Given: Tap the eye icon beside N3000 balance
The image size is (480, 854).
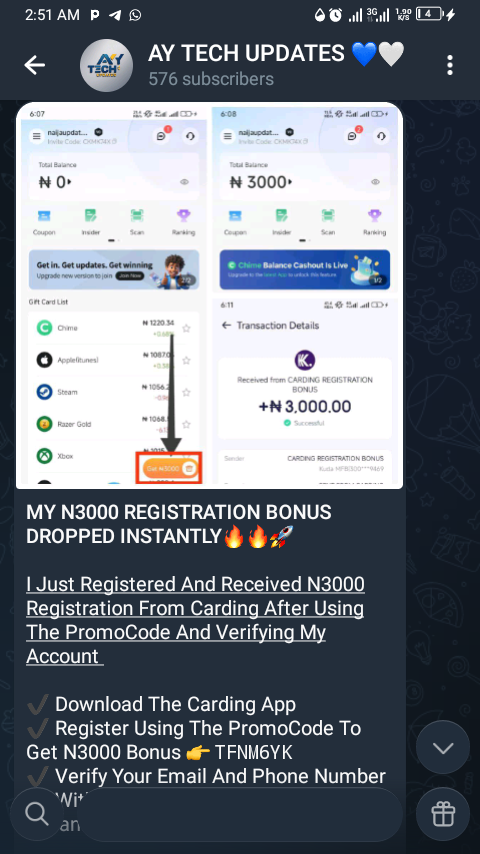Looking at the screenshot, I should tap(375, 182).
